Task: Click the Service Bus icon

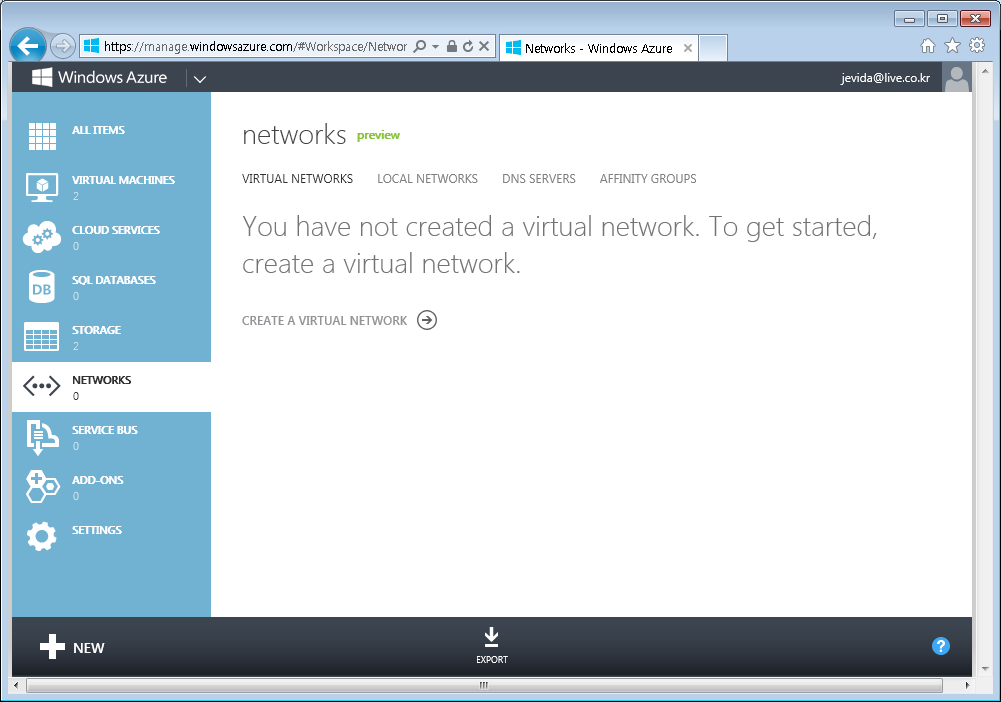Action: click(41, 437)
